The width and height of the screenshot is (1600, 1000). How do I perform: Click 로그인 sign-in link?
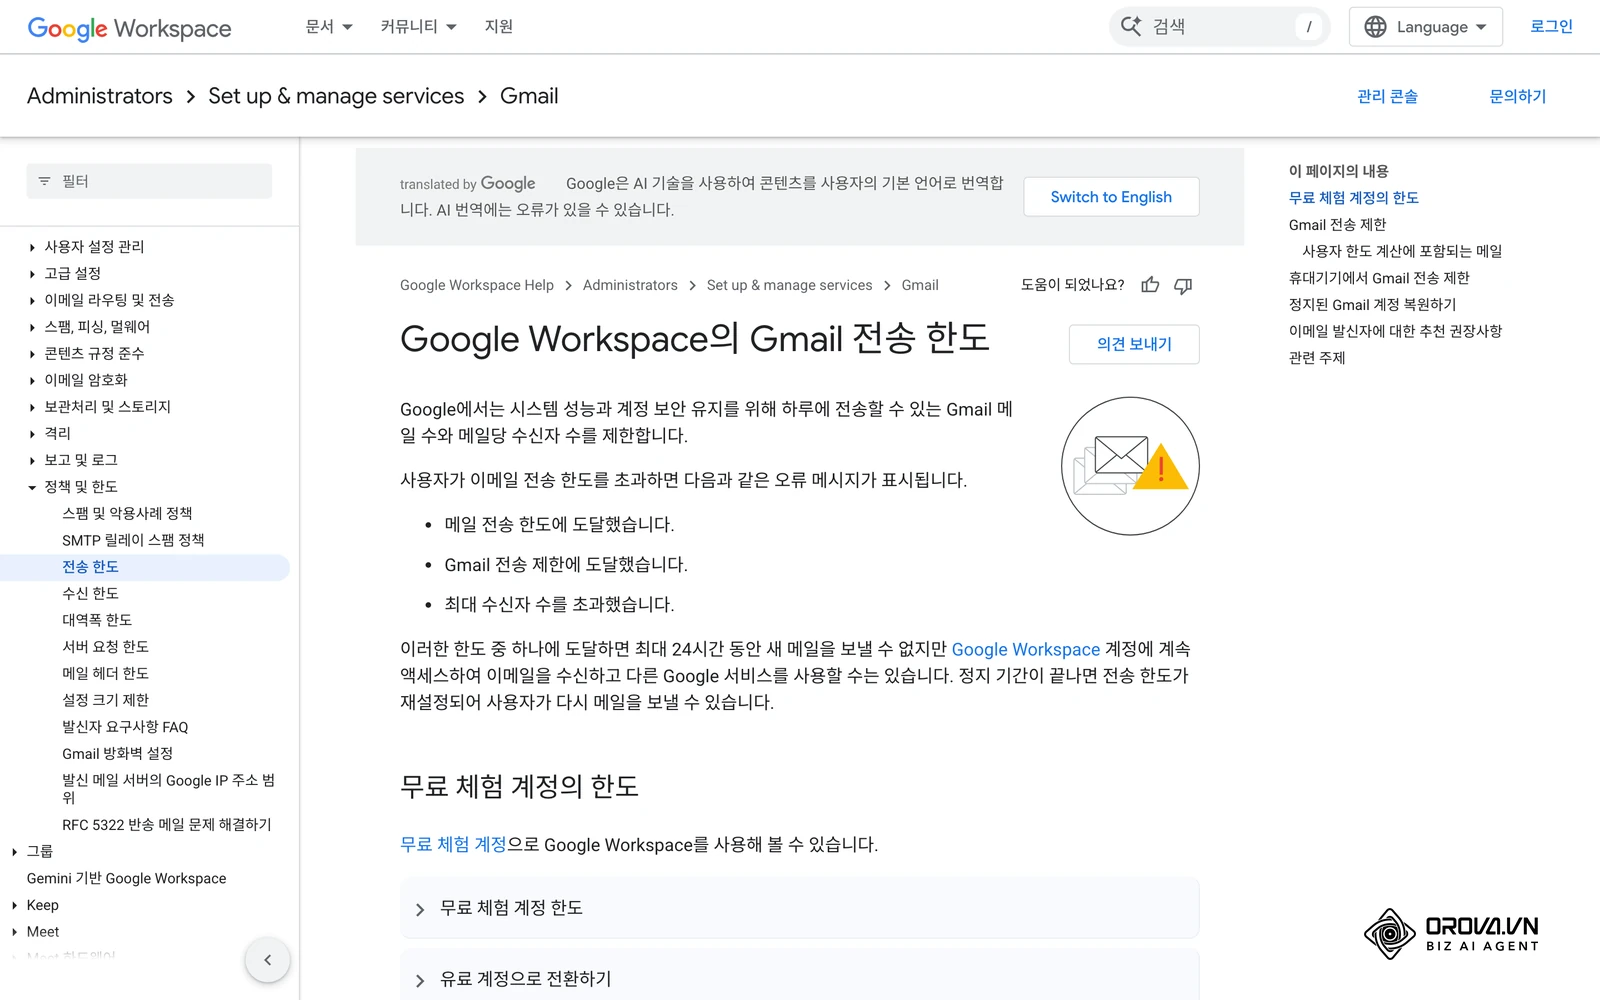coord(1551,27)
